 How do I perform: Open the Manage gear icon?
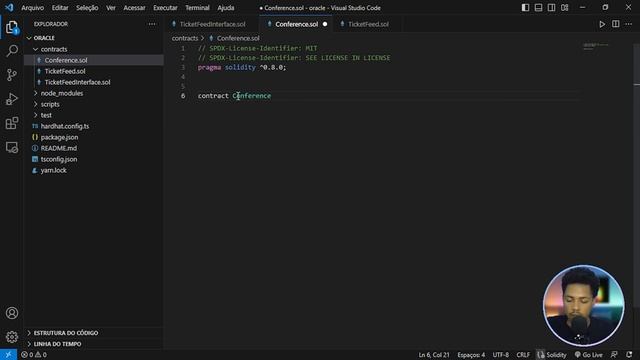tap(12, 337)
